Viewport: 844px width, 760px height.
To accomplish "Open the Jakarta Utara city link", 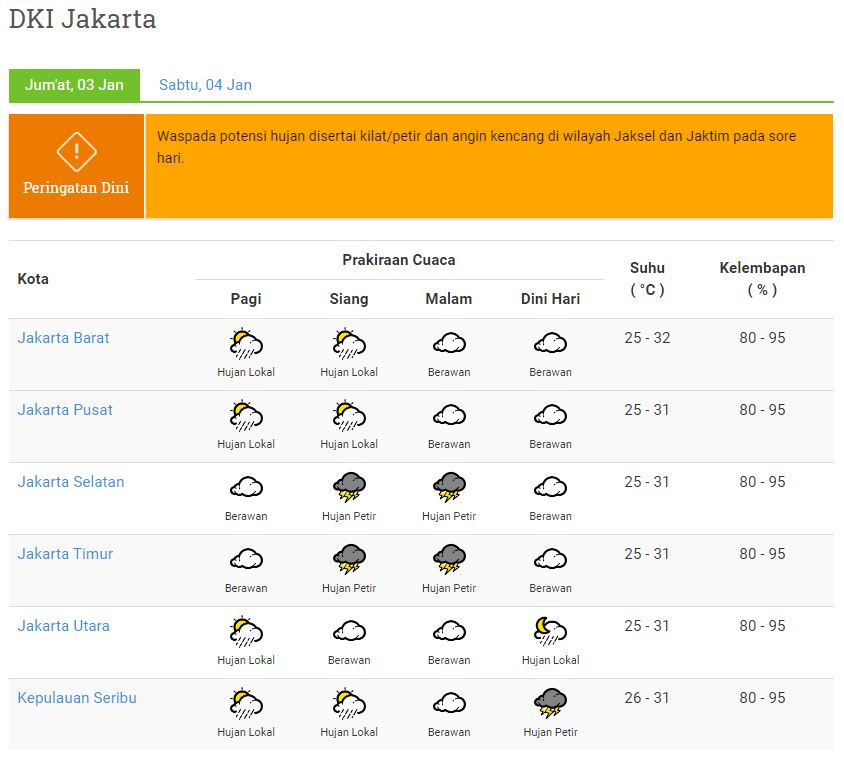I will (x=63, y=626).
